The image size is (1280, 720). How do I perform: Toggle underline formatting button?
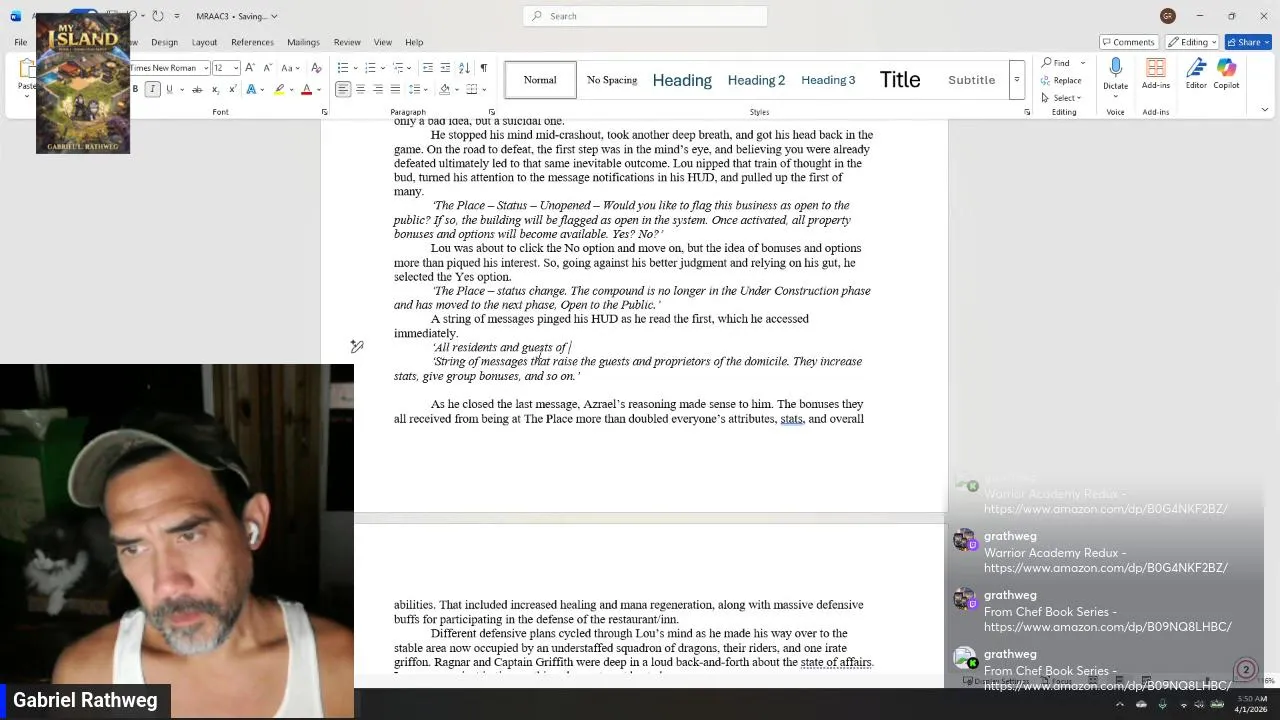coord(169,89)
